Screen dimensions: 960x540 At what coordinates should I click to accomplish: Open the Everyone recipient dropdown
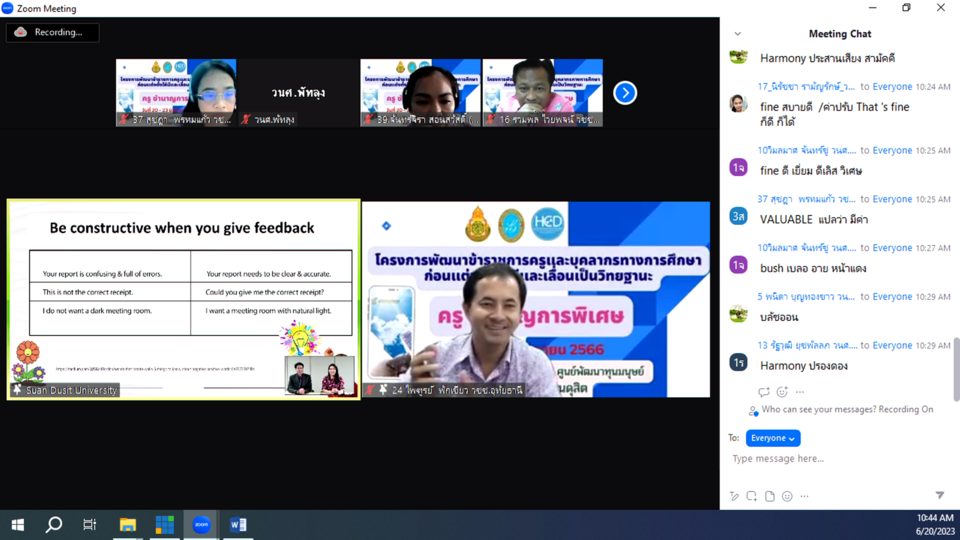(x=773, y=438)
